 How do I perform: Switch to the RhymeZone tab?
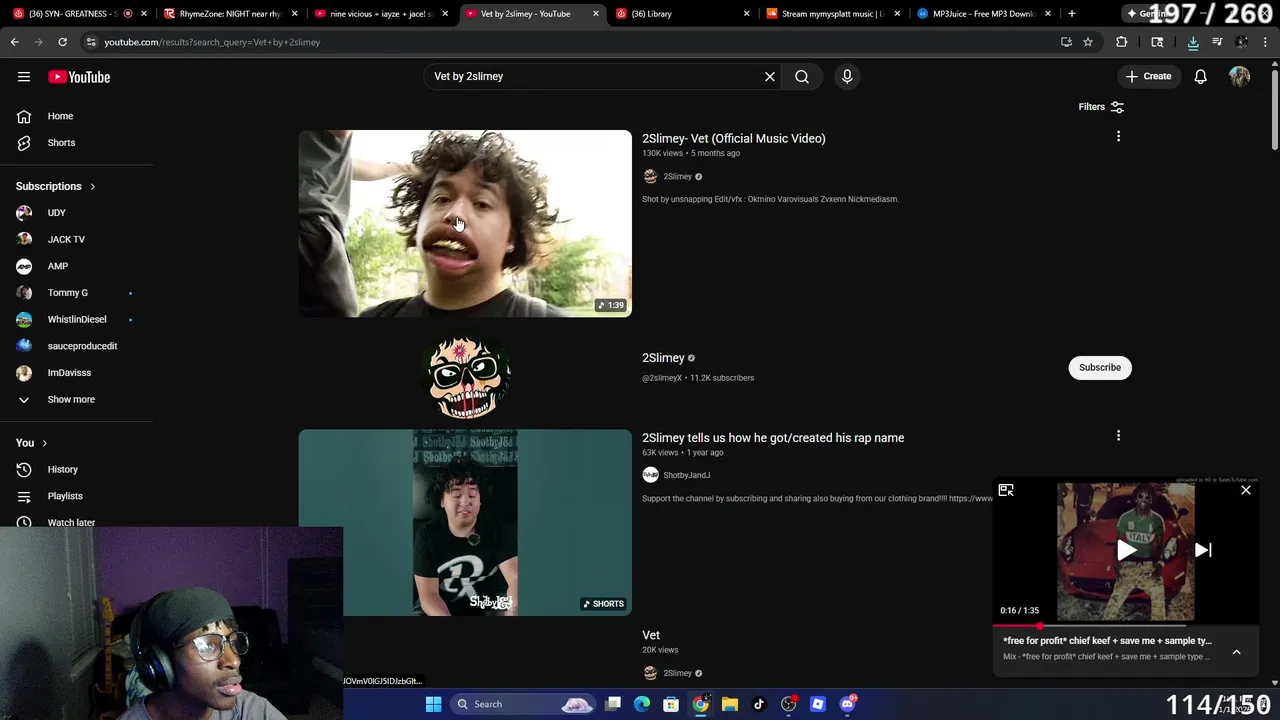coord(231,14)
